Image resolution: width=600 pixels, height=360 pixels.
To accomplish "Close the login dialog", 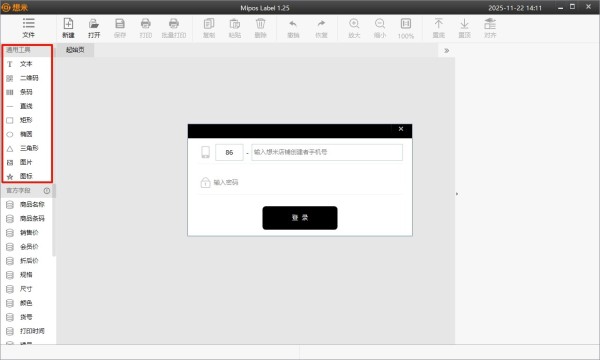I will 401,129.
